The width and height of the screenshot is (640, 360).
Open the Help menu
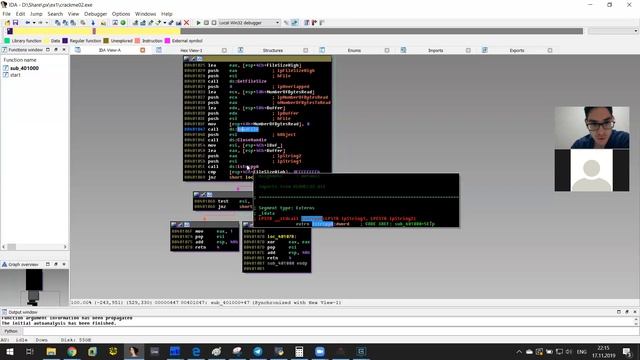167,14
